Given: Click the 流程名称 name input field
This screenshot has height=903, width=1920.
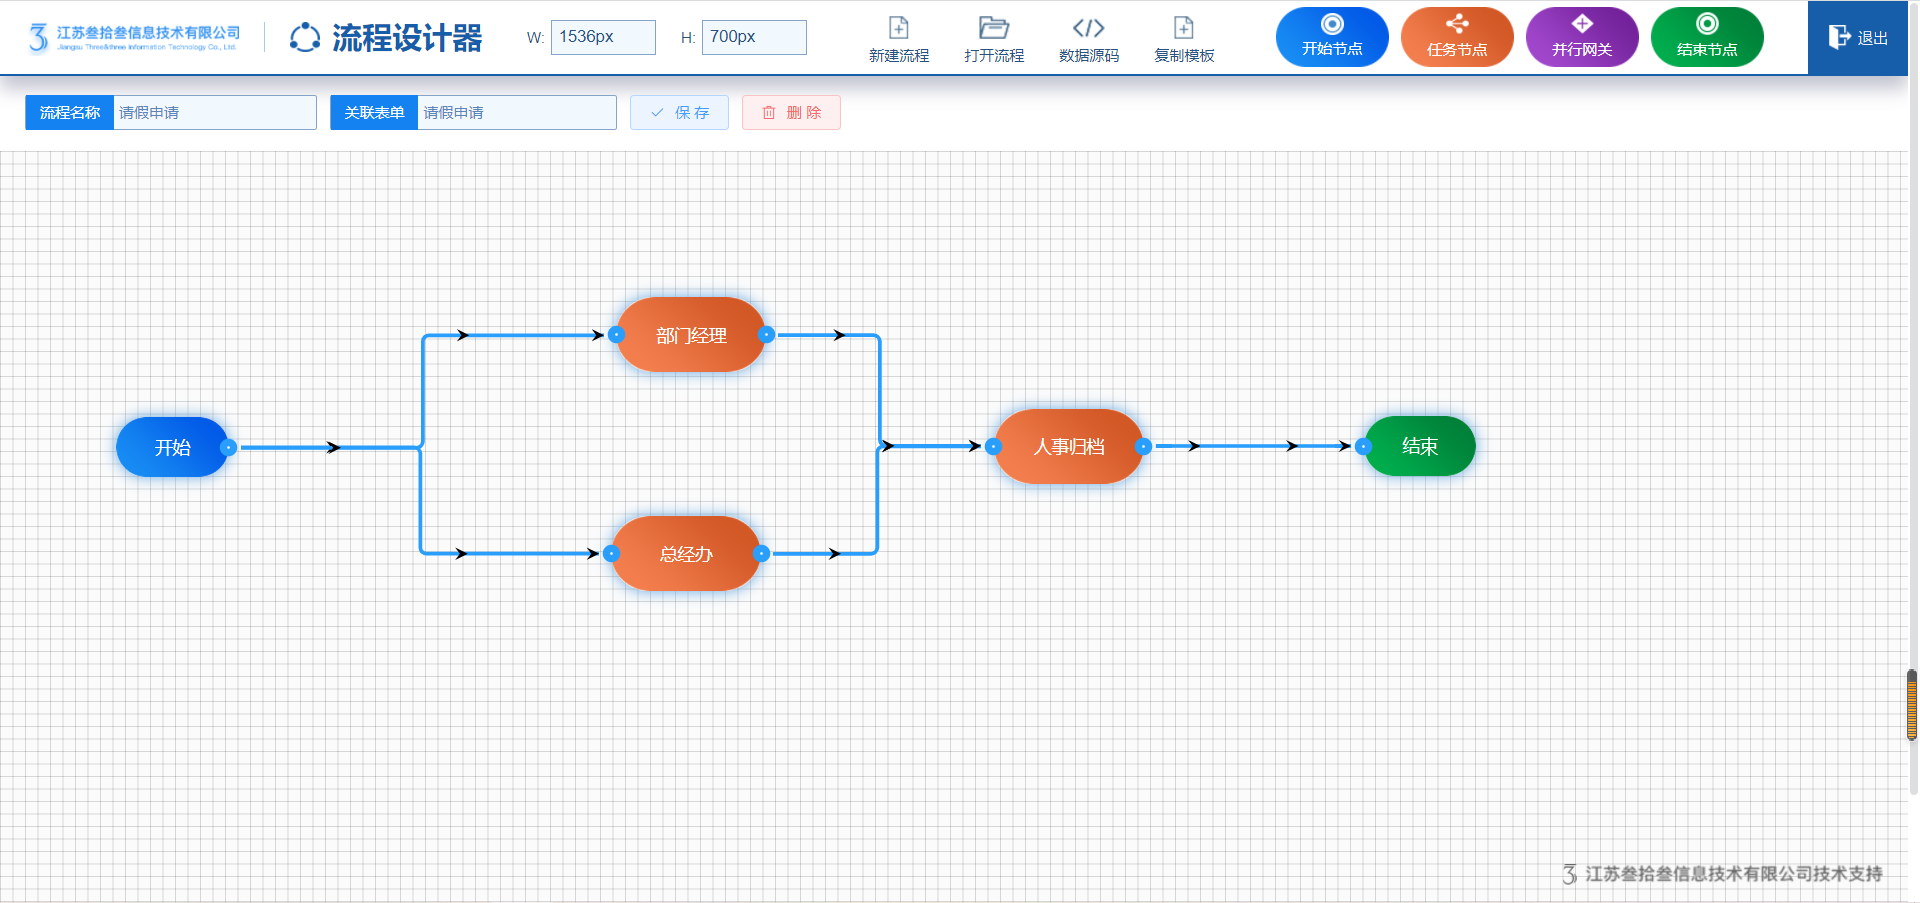Looking at the screenshot, I should click(214, 113).
